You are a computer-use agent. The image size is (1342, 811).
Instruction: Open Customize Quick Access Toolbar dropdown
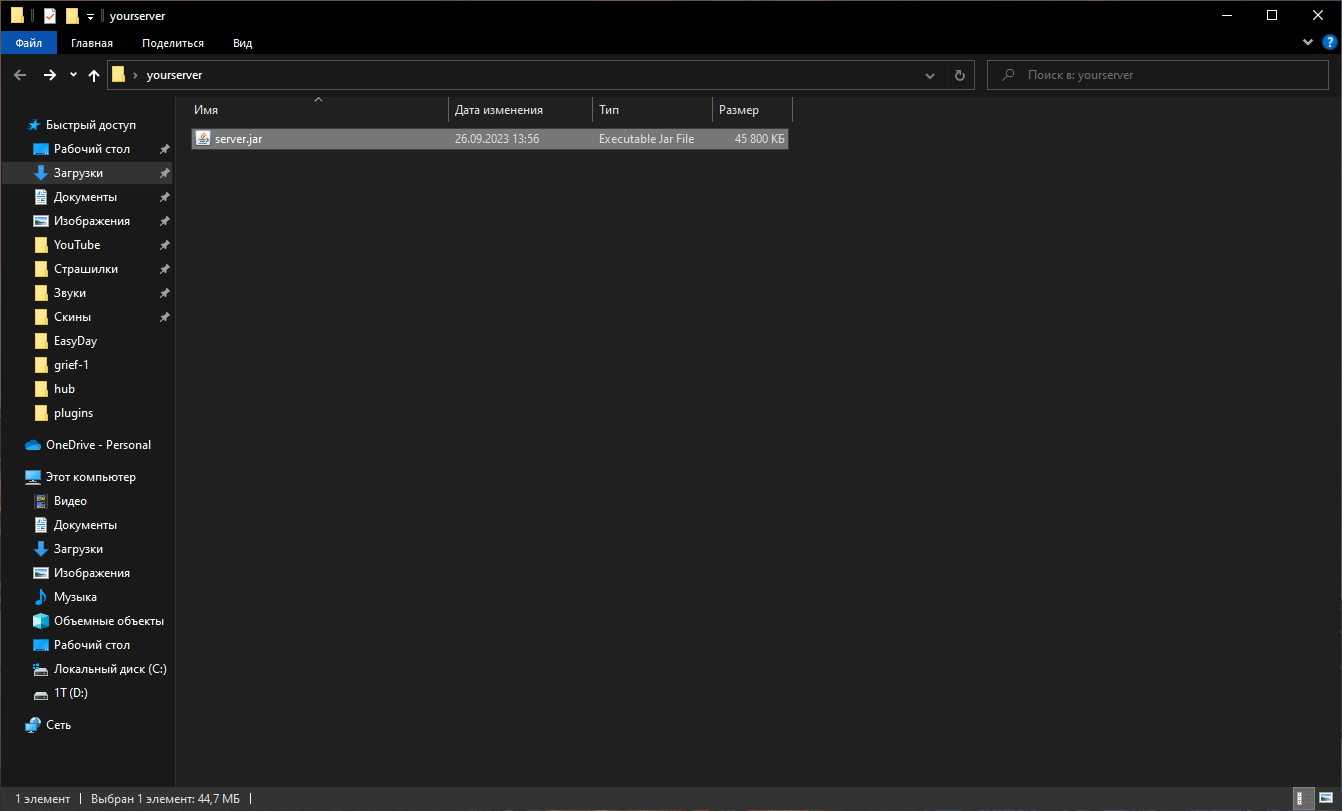pyautogui.click(x=90, y=17)
